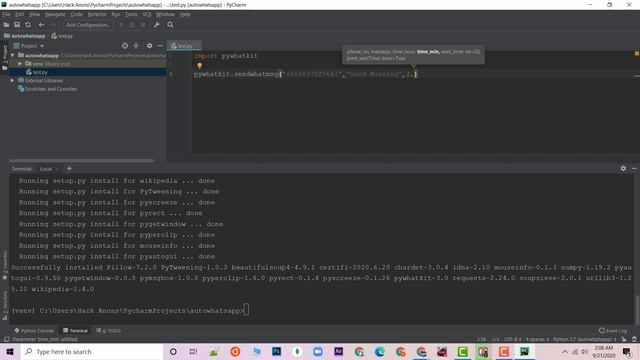Click the green Run arrow icon
This screenshot has height=360, width=640.
tap(121, 25)
